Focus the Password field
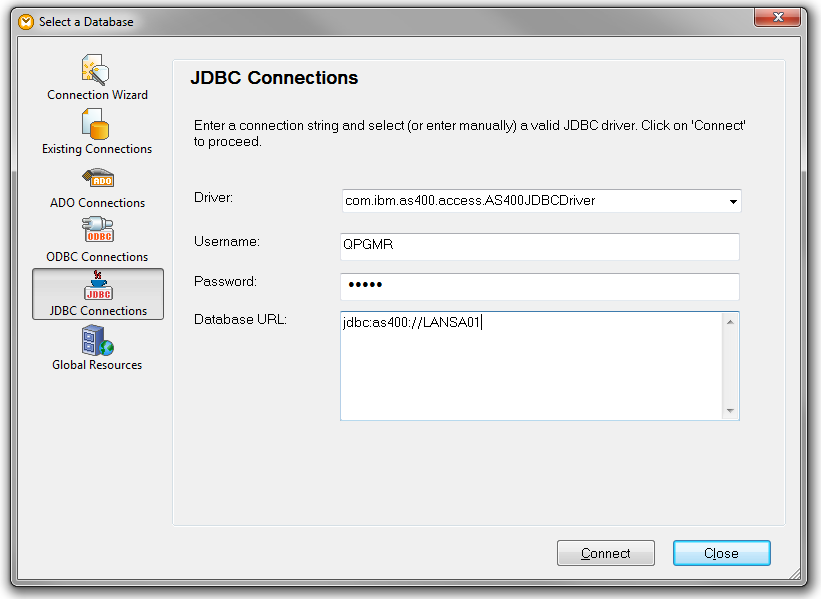Viewport: 821px width, 599px height. click(x=539, y=287)
